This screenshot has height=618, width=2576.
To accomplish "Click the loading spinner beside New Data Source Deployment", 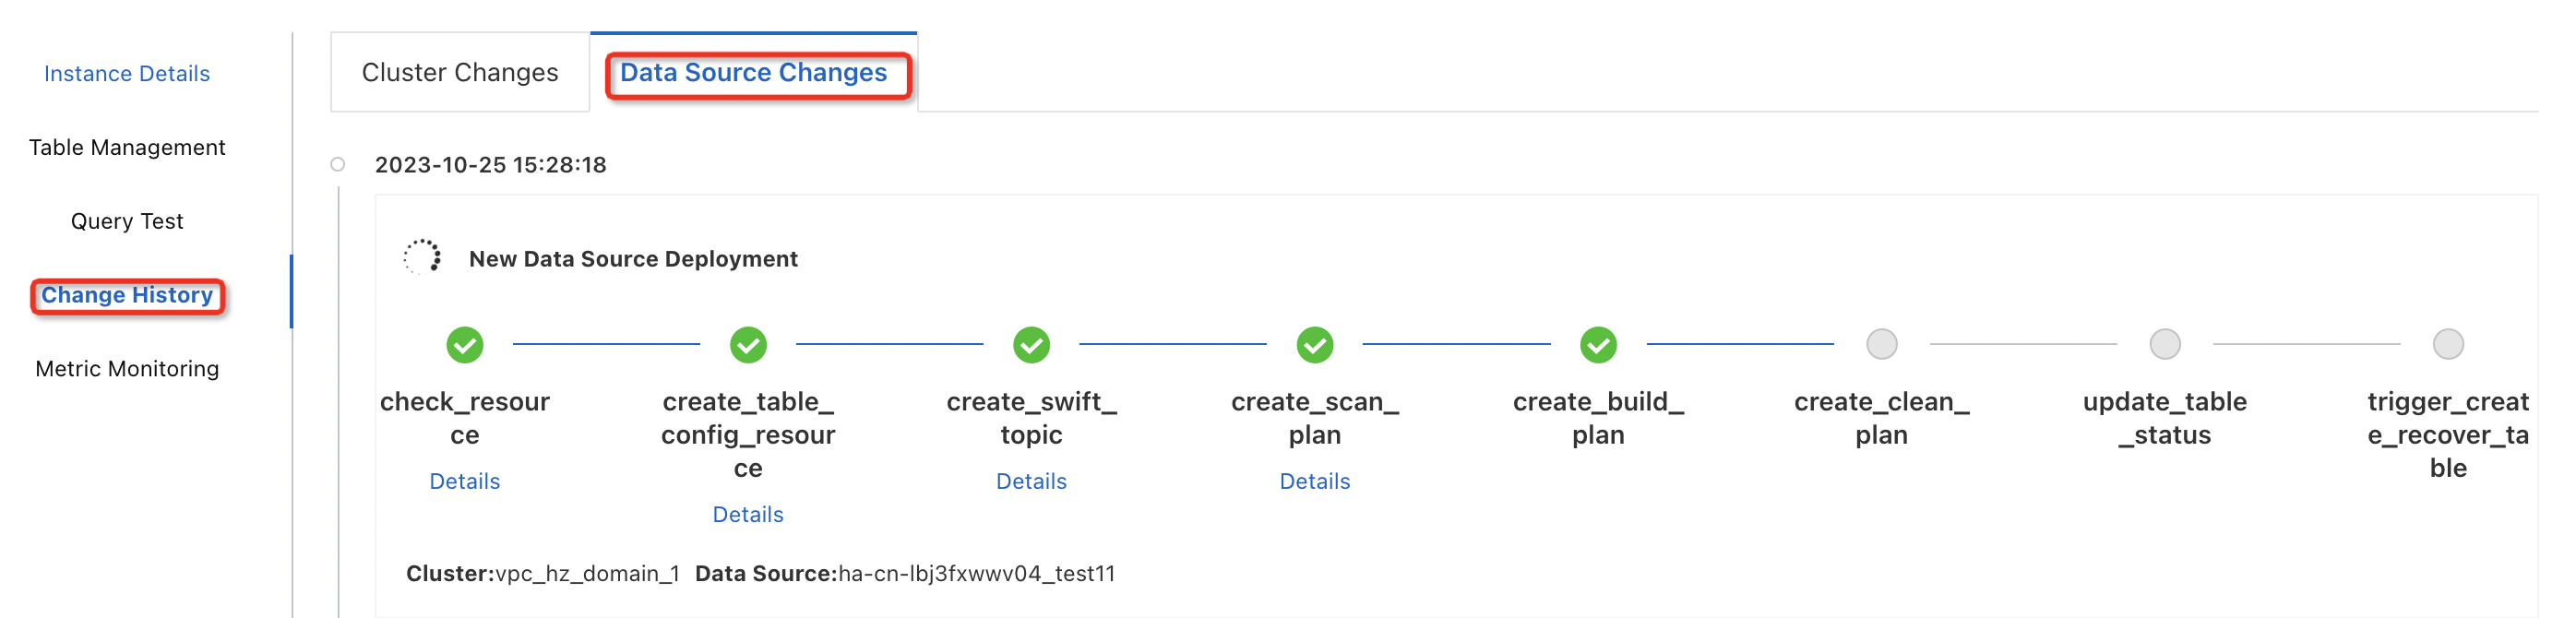I will [x=422, y=257].
